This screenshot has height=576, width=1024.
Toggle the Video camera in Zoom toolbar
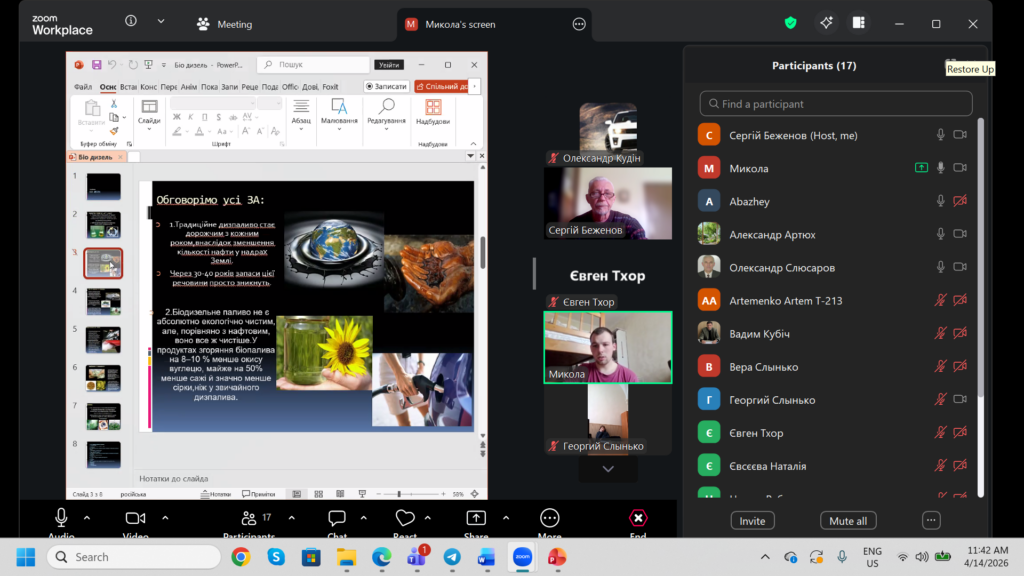coord(135,518)
